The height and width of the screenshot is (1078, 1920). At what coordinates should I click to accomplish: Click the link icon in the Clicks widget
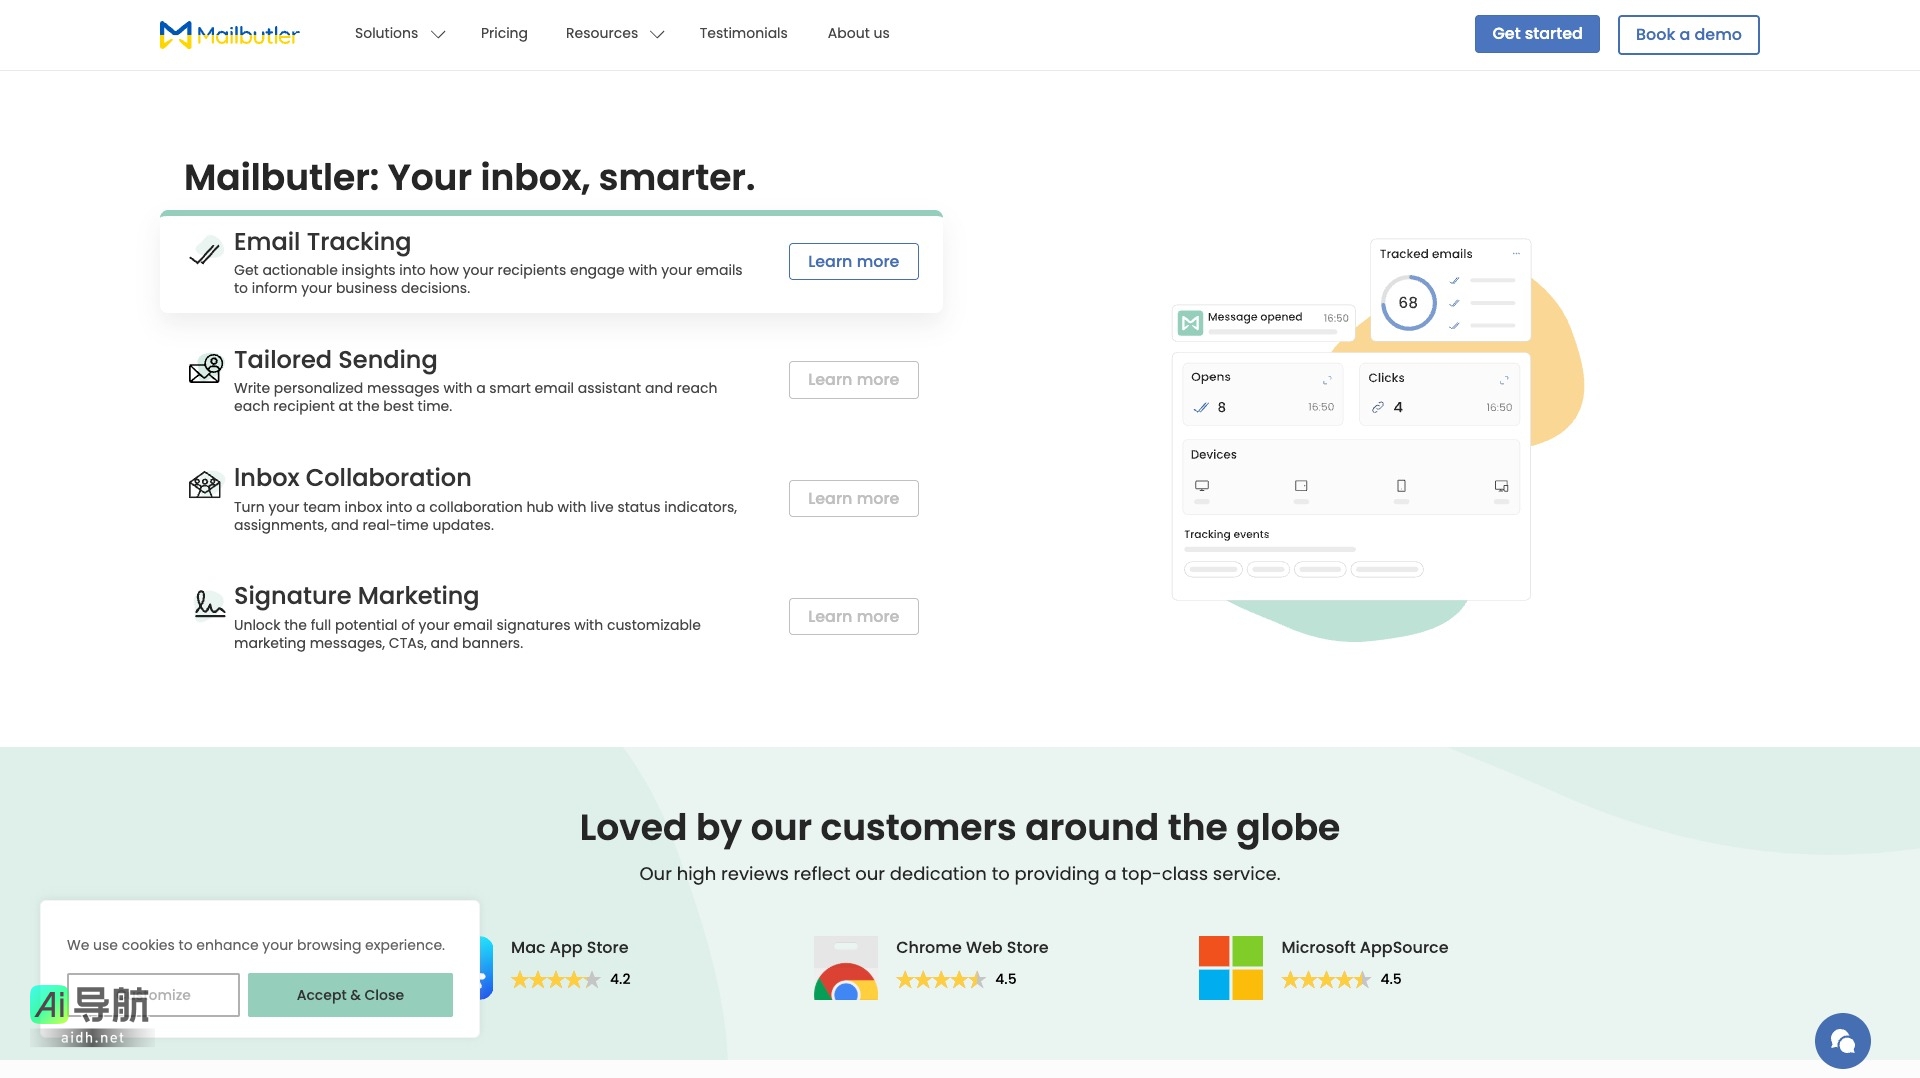(1378, 407)
